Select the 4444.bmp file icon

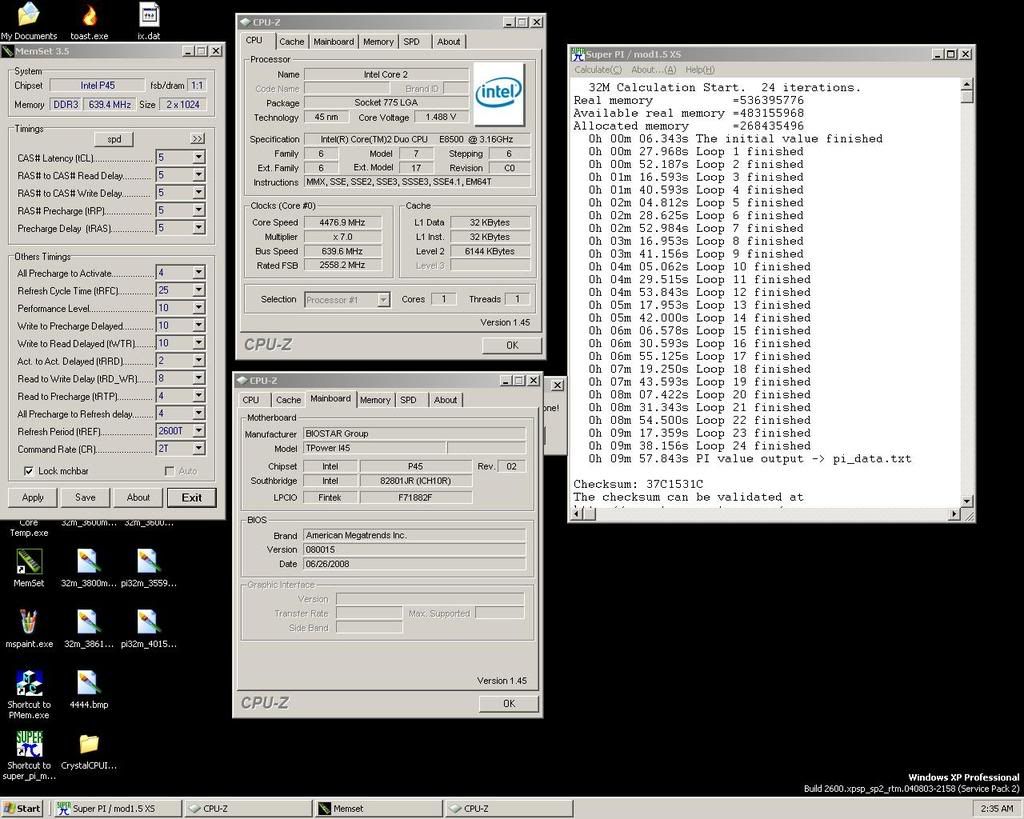(88, 683)
